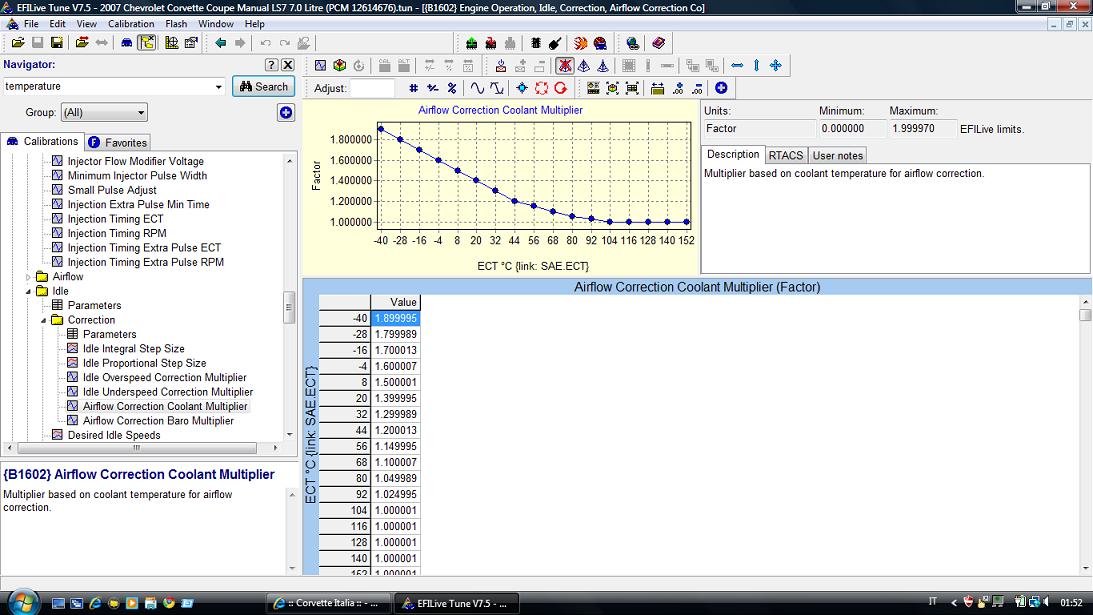Click the globe with link icon

pos(632,43)
